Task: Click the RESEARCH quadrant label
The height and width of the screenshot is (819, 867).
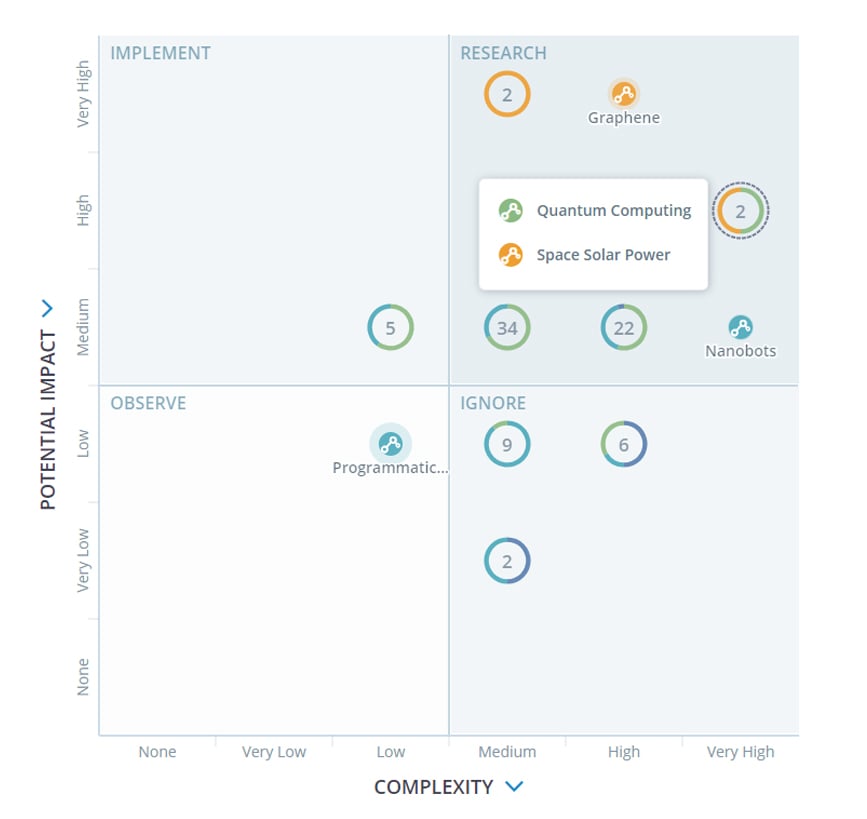Action: [503, 53]
